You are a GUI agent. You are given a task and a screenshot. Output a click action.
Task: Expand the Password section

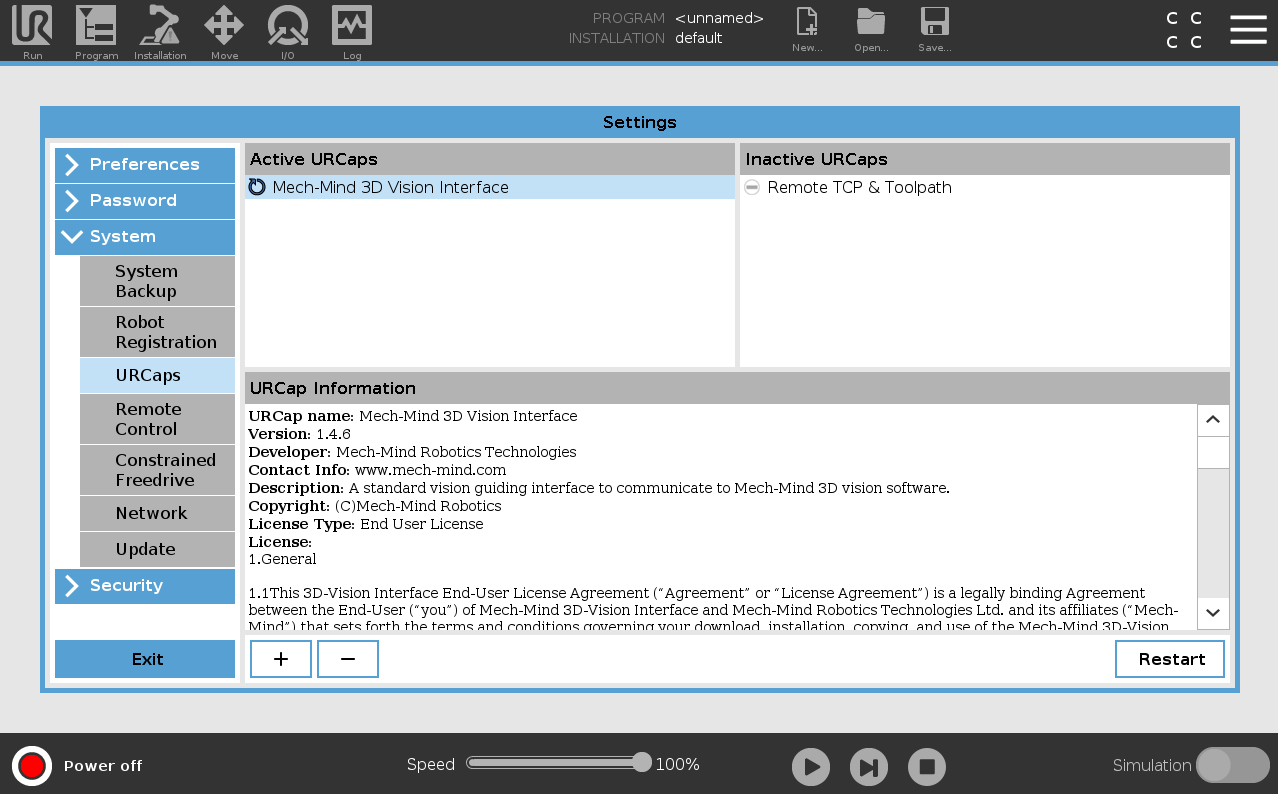145,201
